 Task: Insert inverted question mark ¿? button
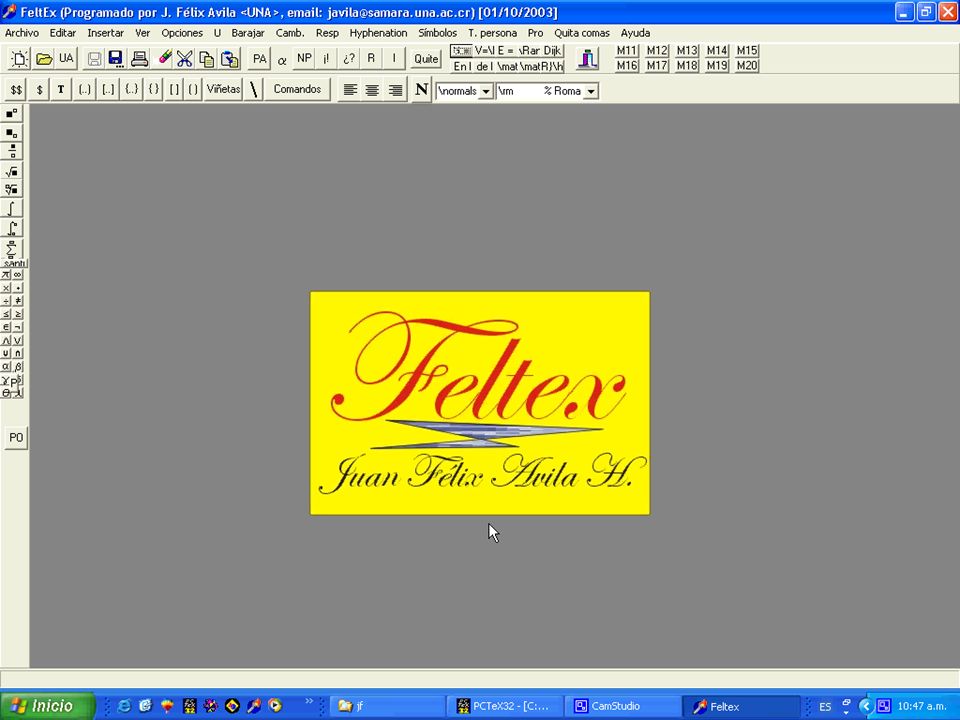[x=348, y=59]
